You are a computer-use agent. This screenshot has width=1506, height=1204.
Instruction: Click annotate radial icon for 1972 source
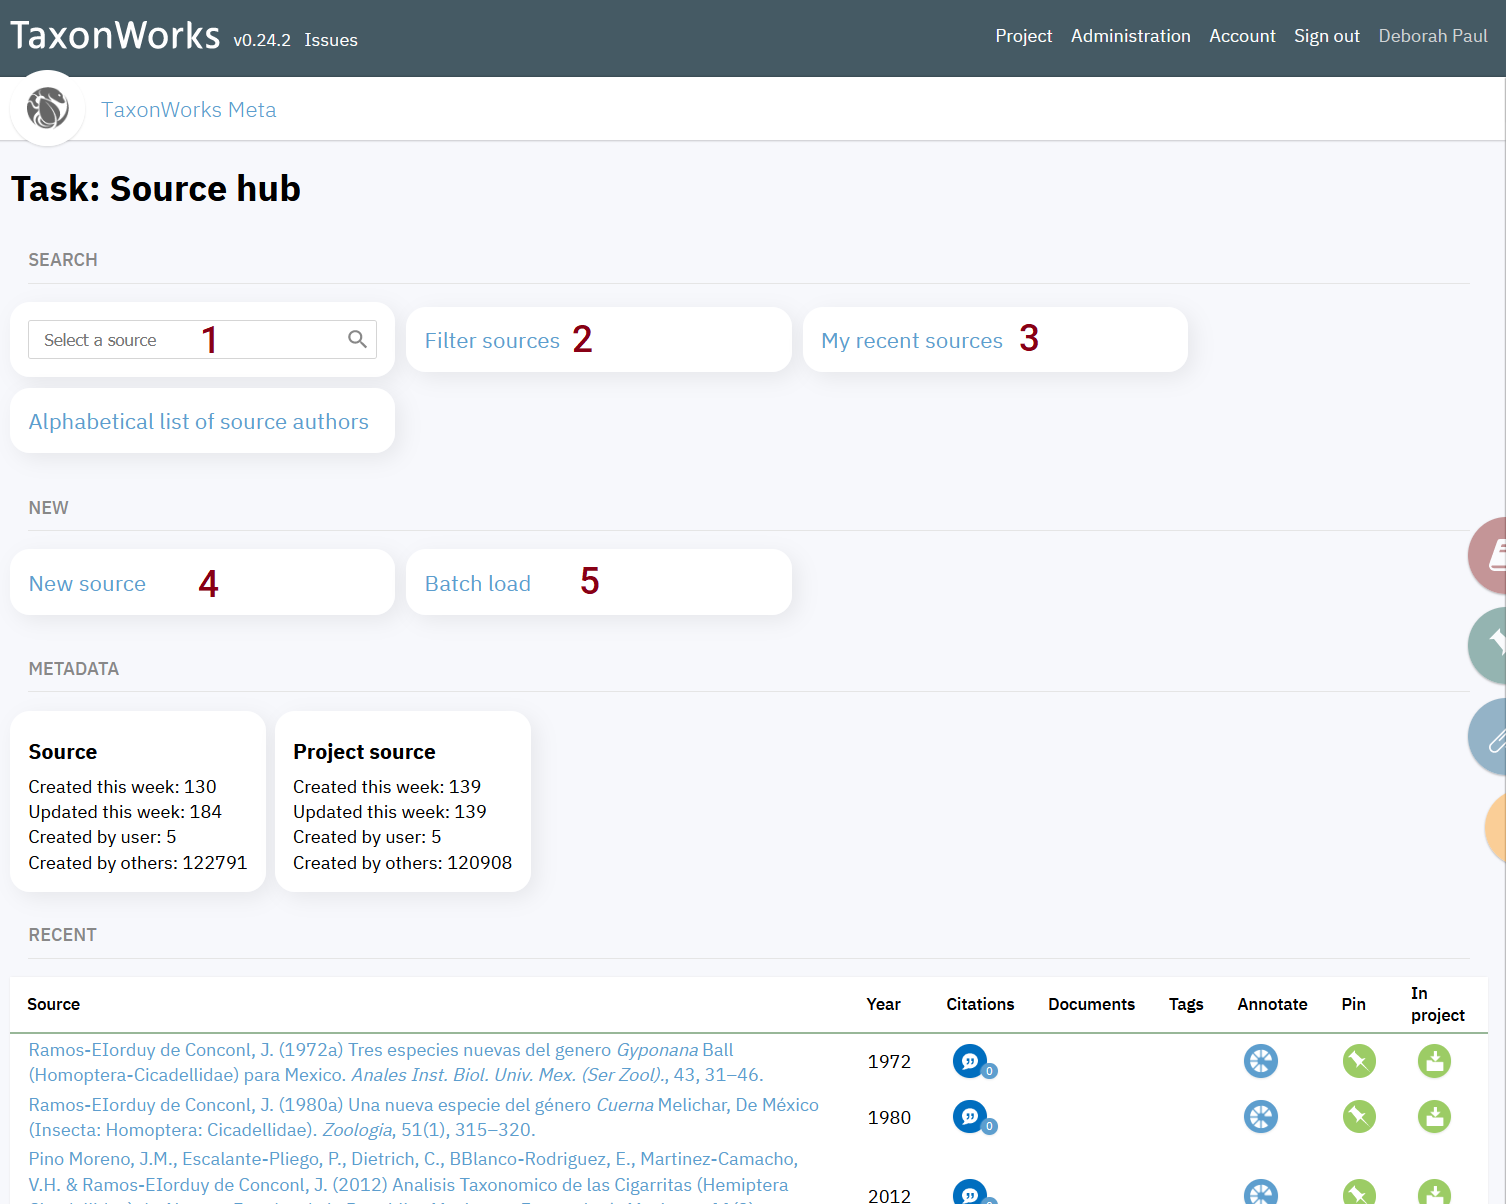pyautogui.click(x=1260, y=1061)
